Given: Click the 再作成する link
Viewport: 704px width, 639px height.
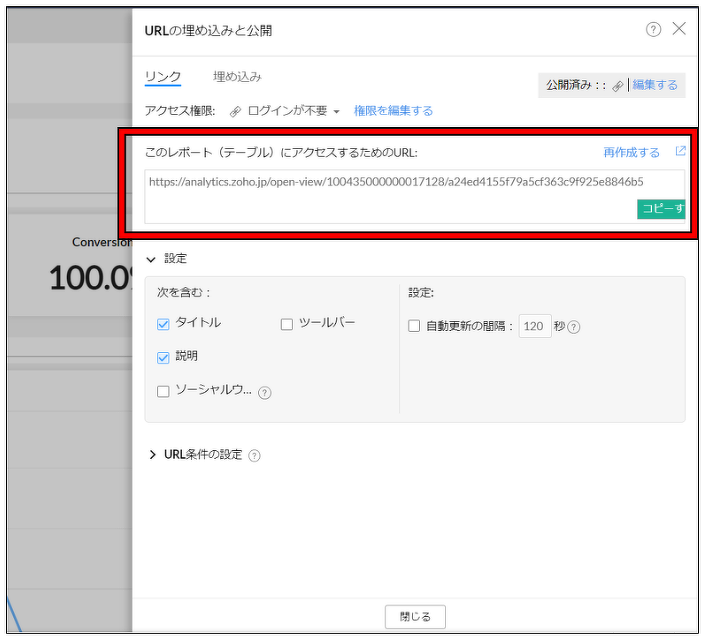Looking at the screenshot, I should pyautogui.click(x=631, y=153).
